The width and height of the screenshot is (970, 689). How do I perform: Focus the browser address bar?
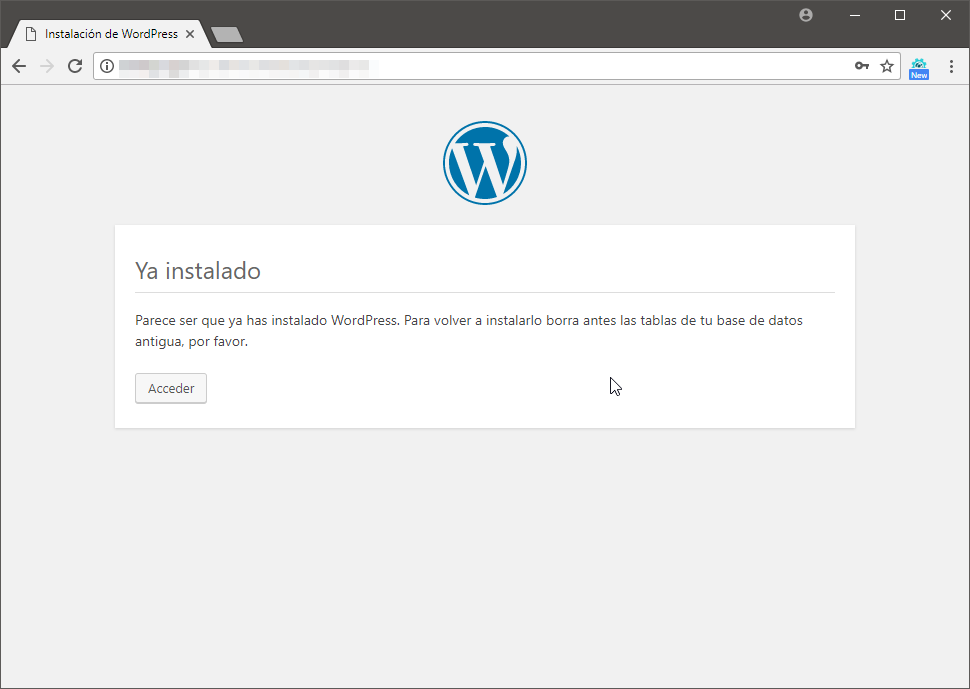(483, 66)
